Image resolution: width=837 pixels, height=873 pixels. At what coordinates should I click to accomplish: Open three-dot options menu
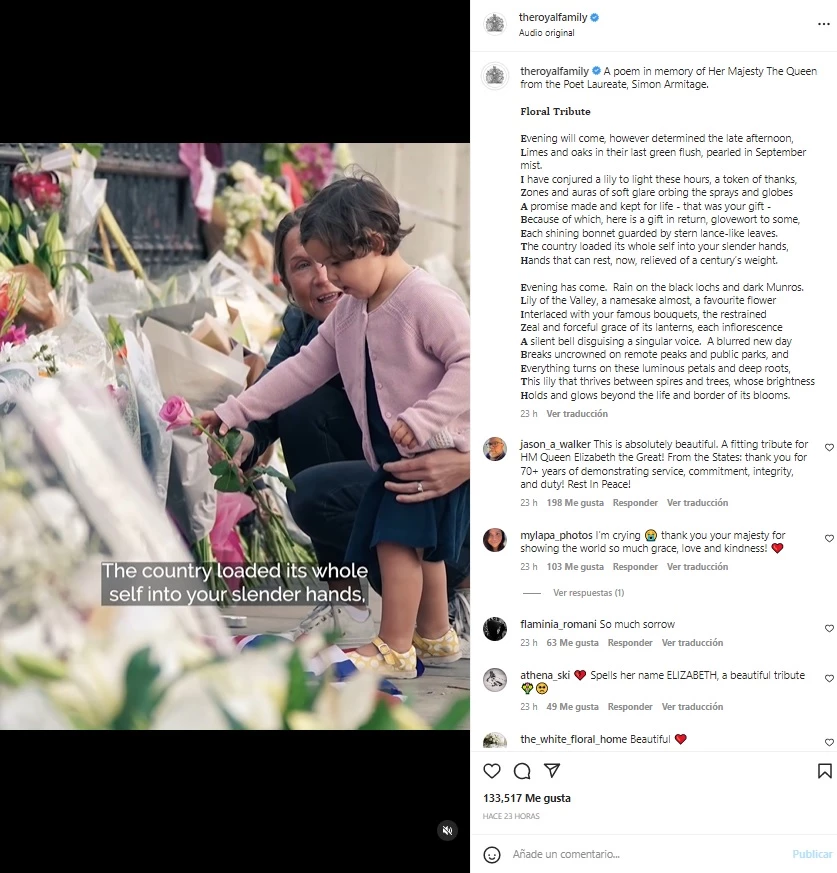click(824, 24)
